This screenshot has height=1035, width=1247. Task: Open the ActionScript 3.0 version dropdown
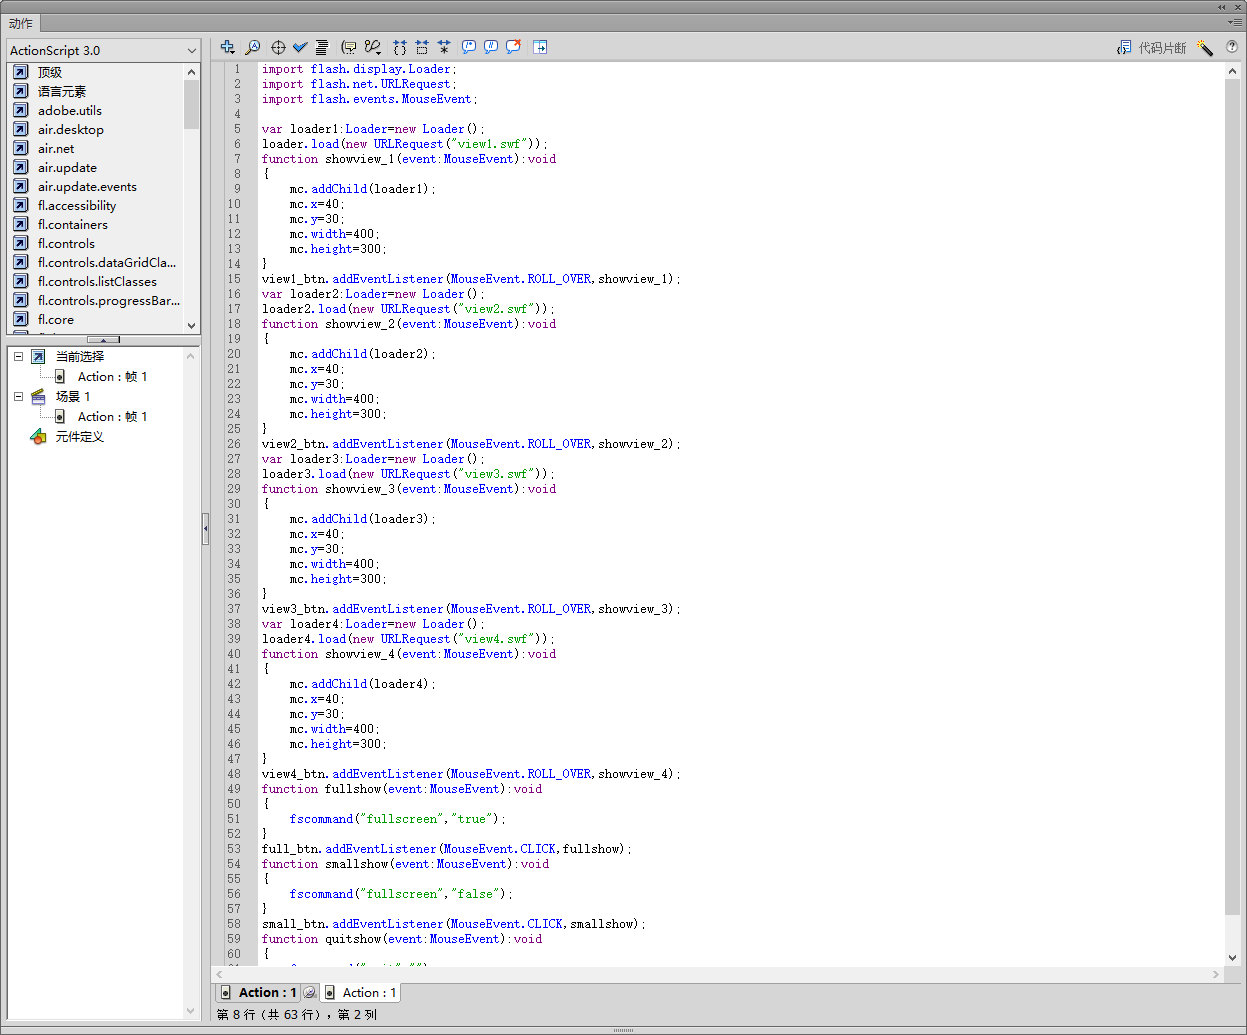[104, 50]
